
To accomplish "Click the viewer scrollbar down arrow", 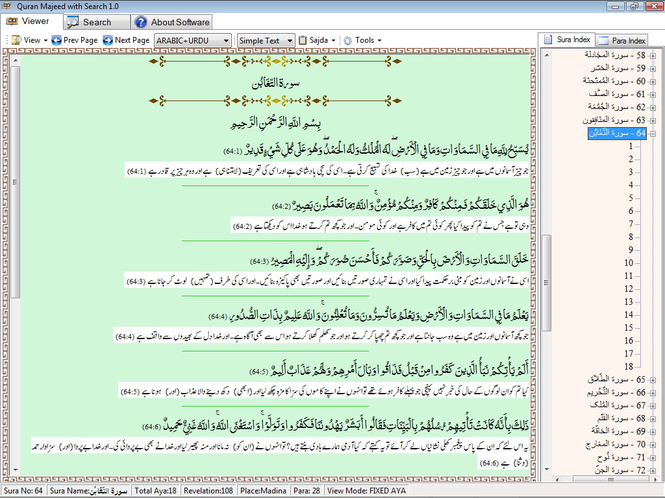I will pyautogui.click(x=16, y=470).
